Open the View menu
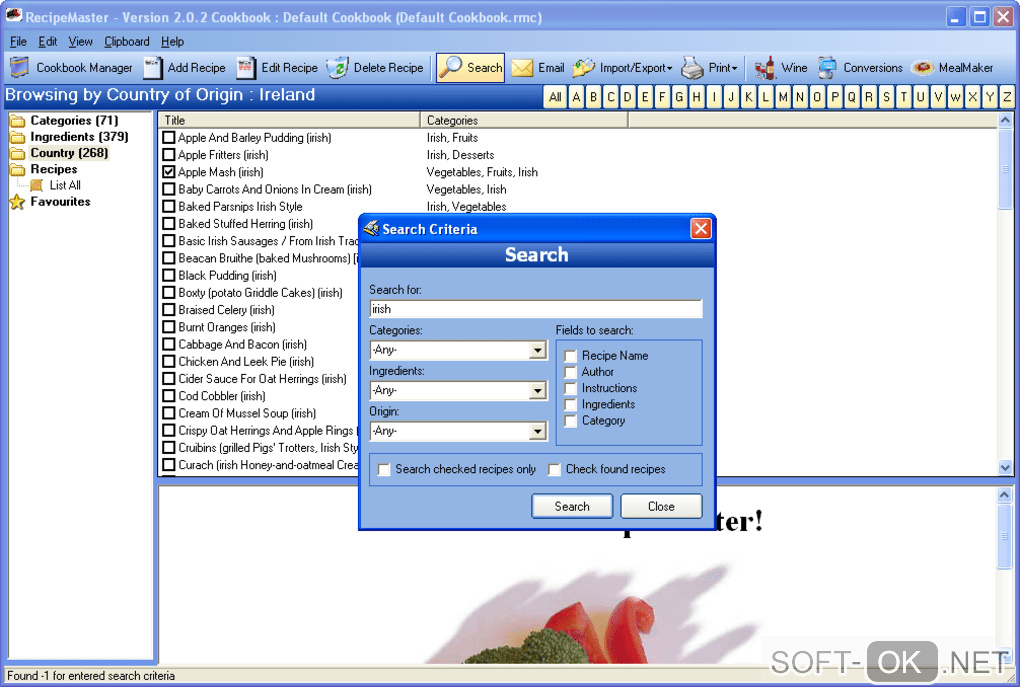1020x687 pixels. (80, 42)
